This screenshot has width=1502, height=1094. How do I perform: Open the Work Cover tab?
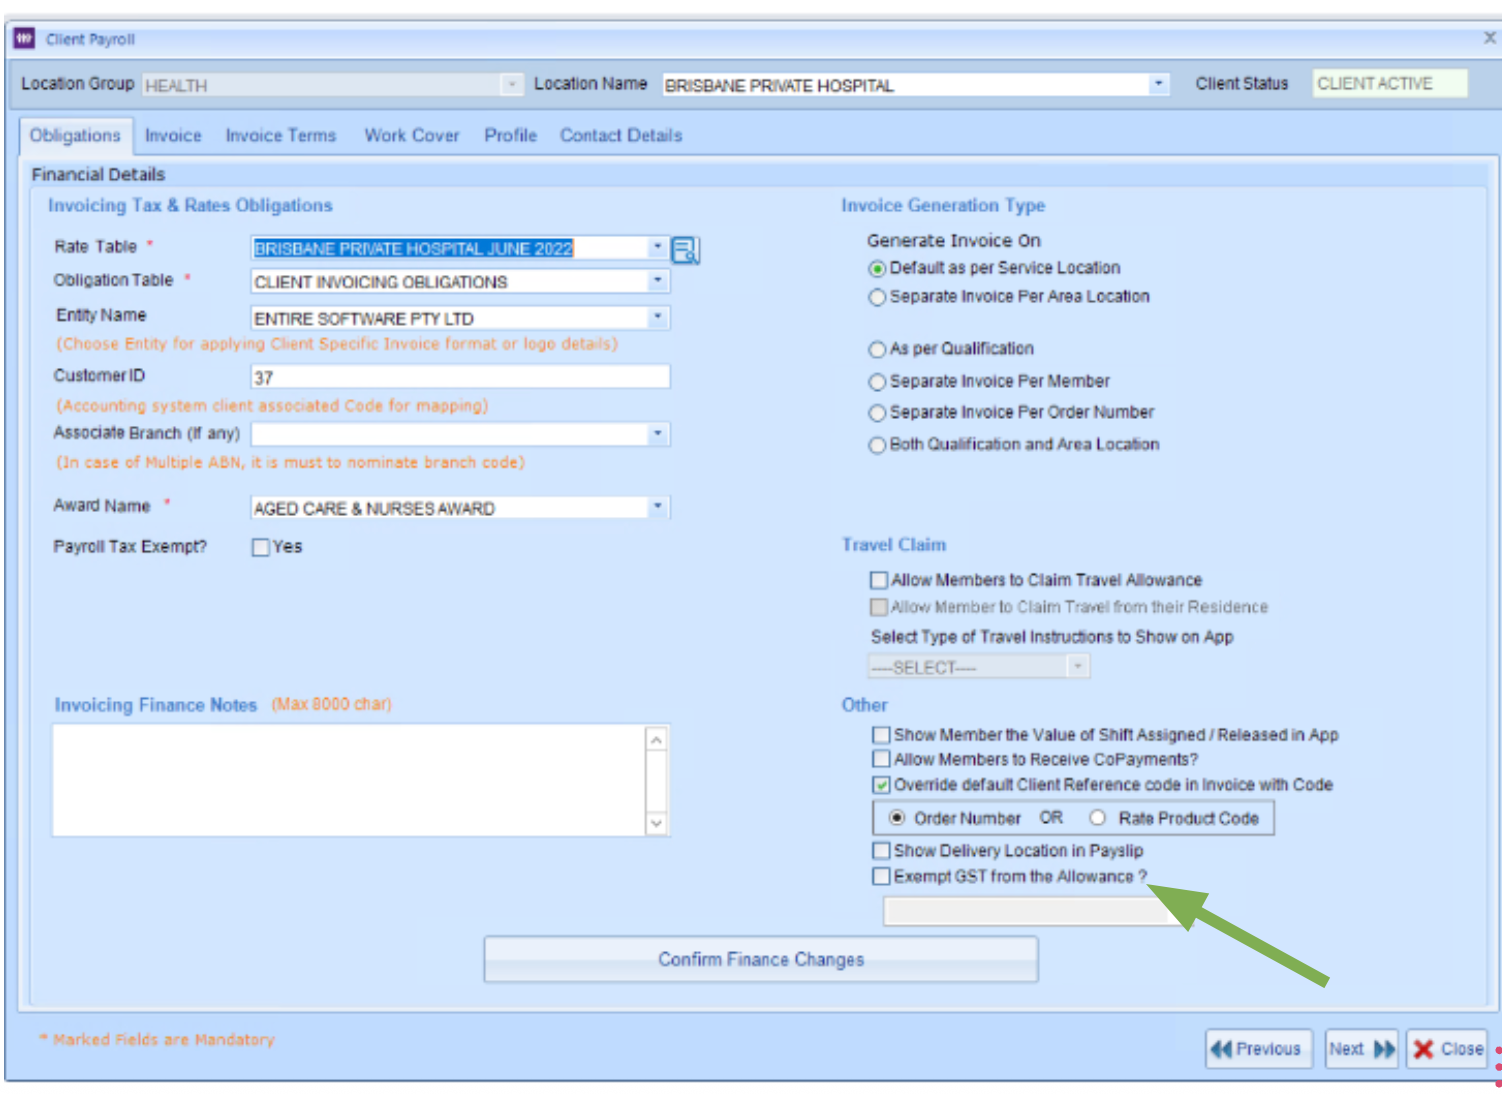click(411, 135)
